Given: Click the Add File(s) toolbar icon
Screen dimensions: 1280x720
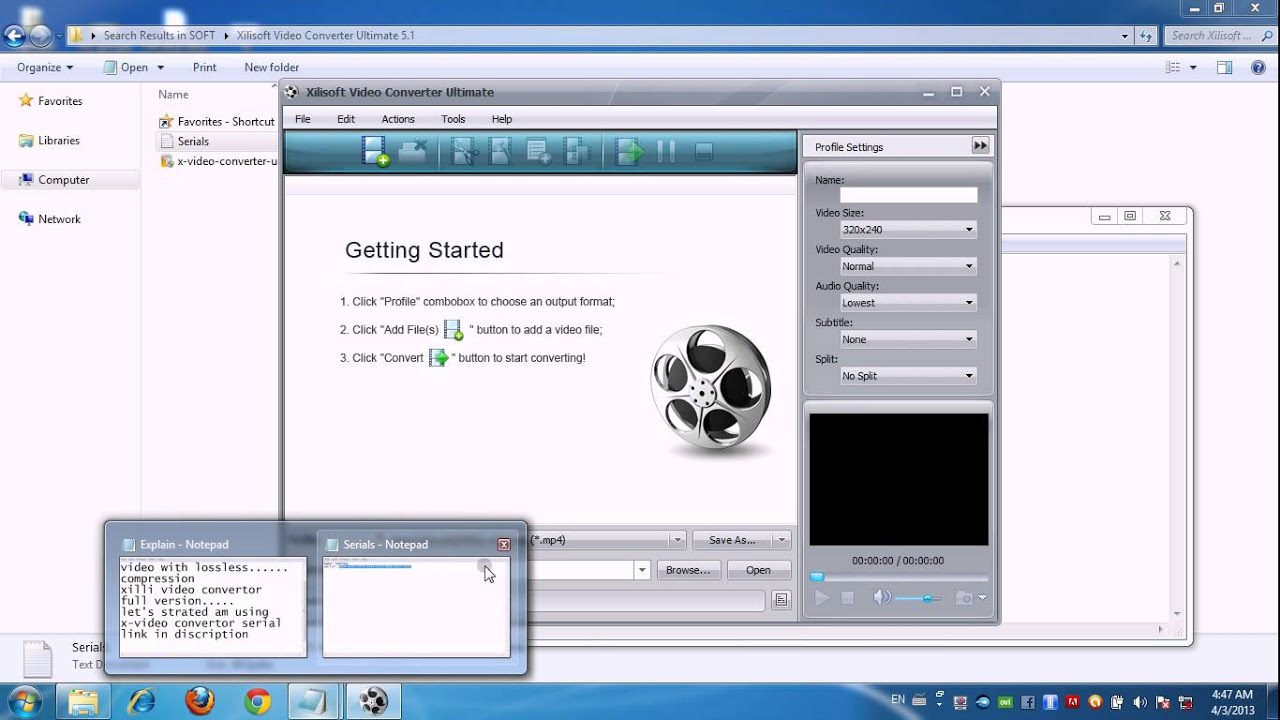Looking at the screenshot, I should tap(376, 151).
